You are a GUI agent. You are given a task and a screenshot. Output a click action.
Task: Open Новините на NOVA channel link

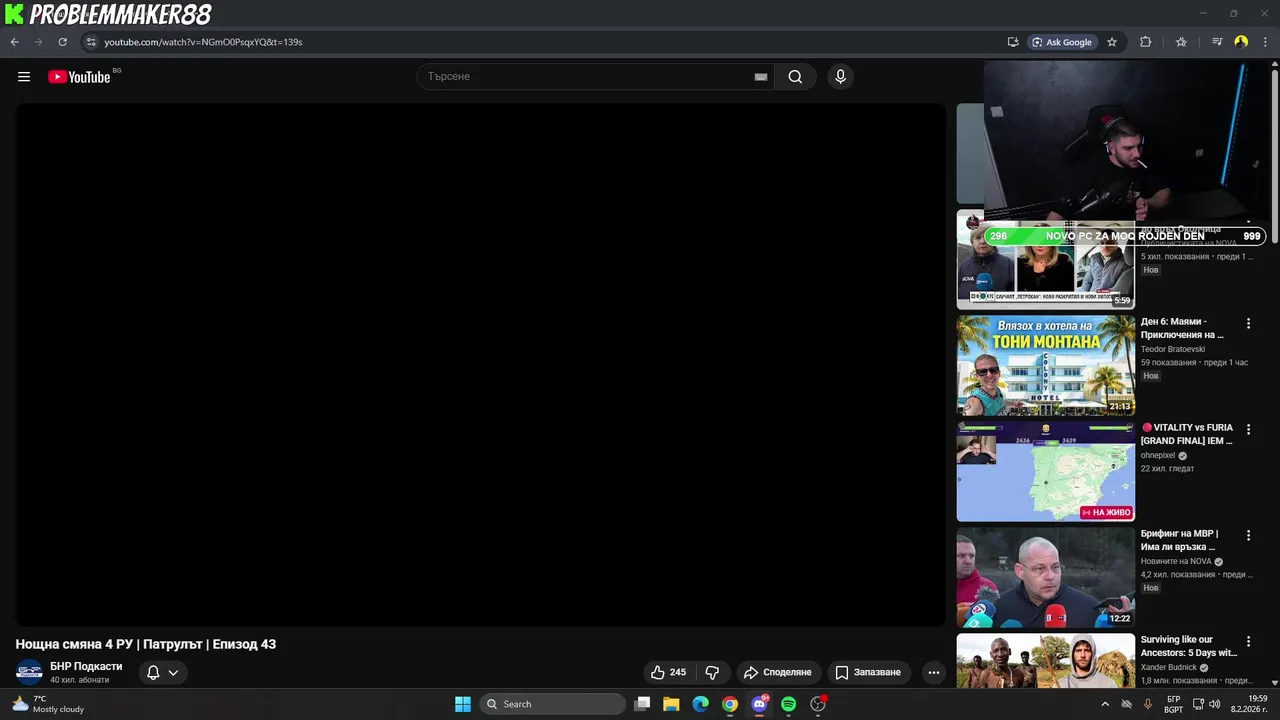point(1176,561)
